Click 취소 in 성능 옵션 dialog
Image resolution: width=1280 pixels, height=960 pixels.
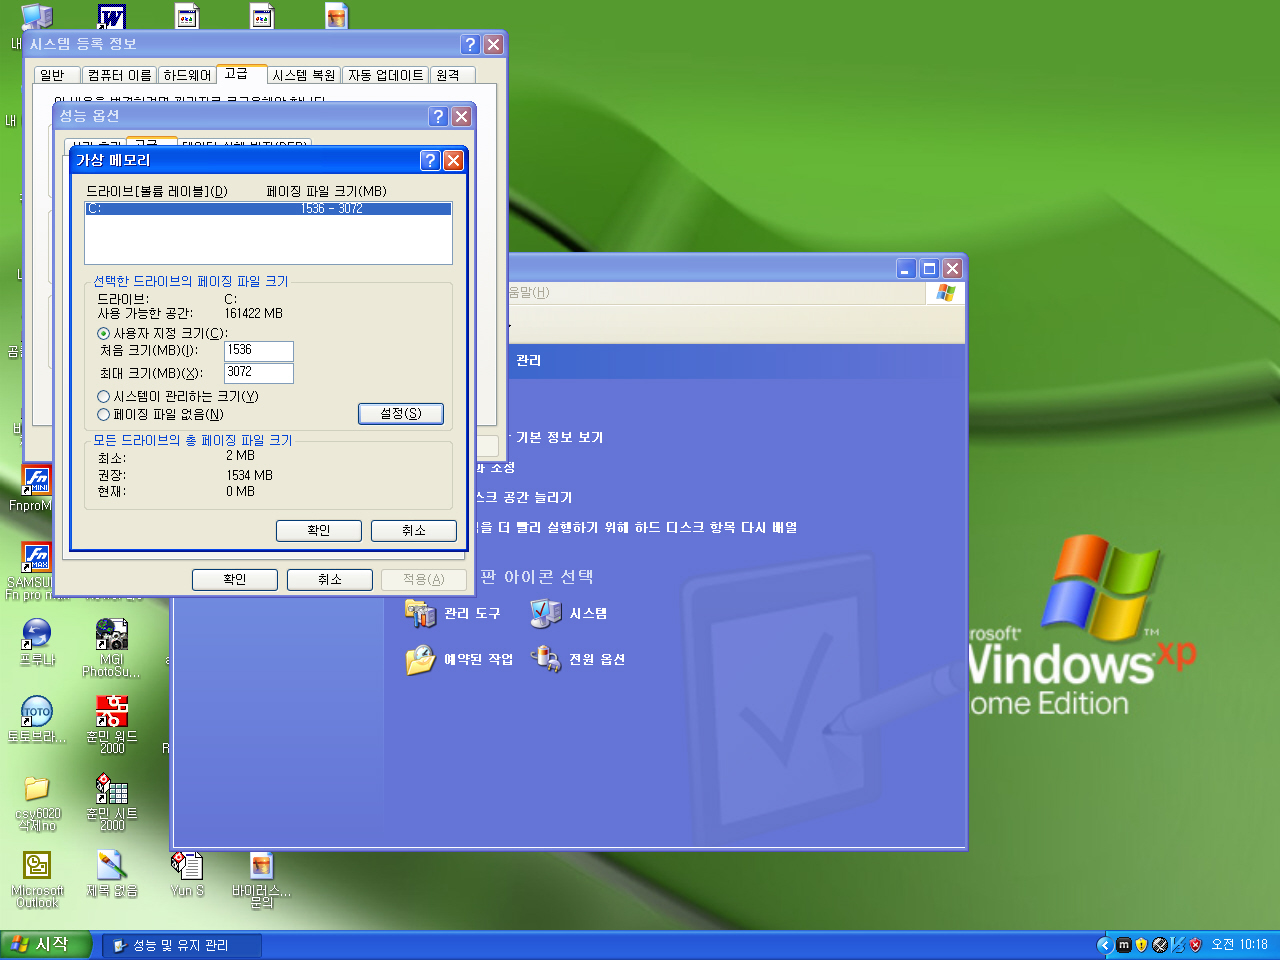pos(330,580)
